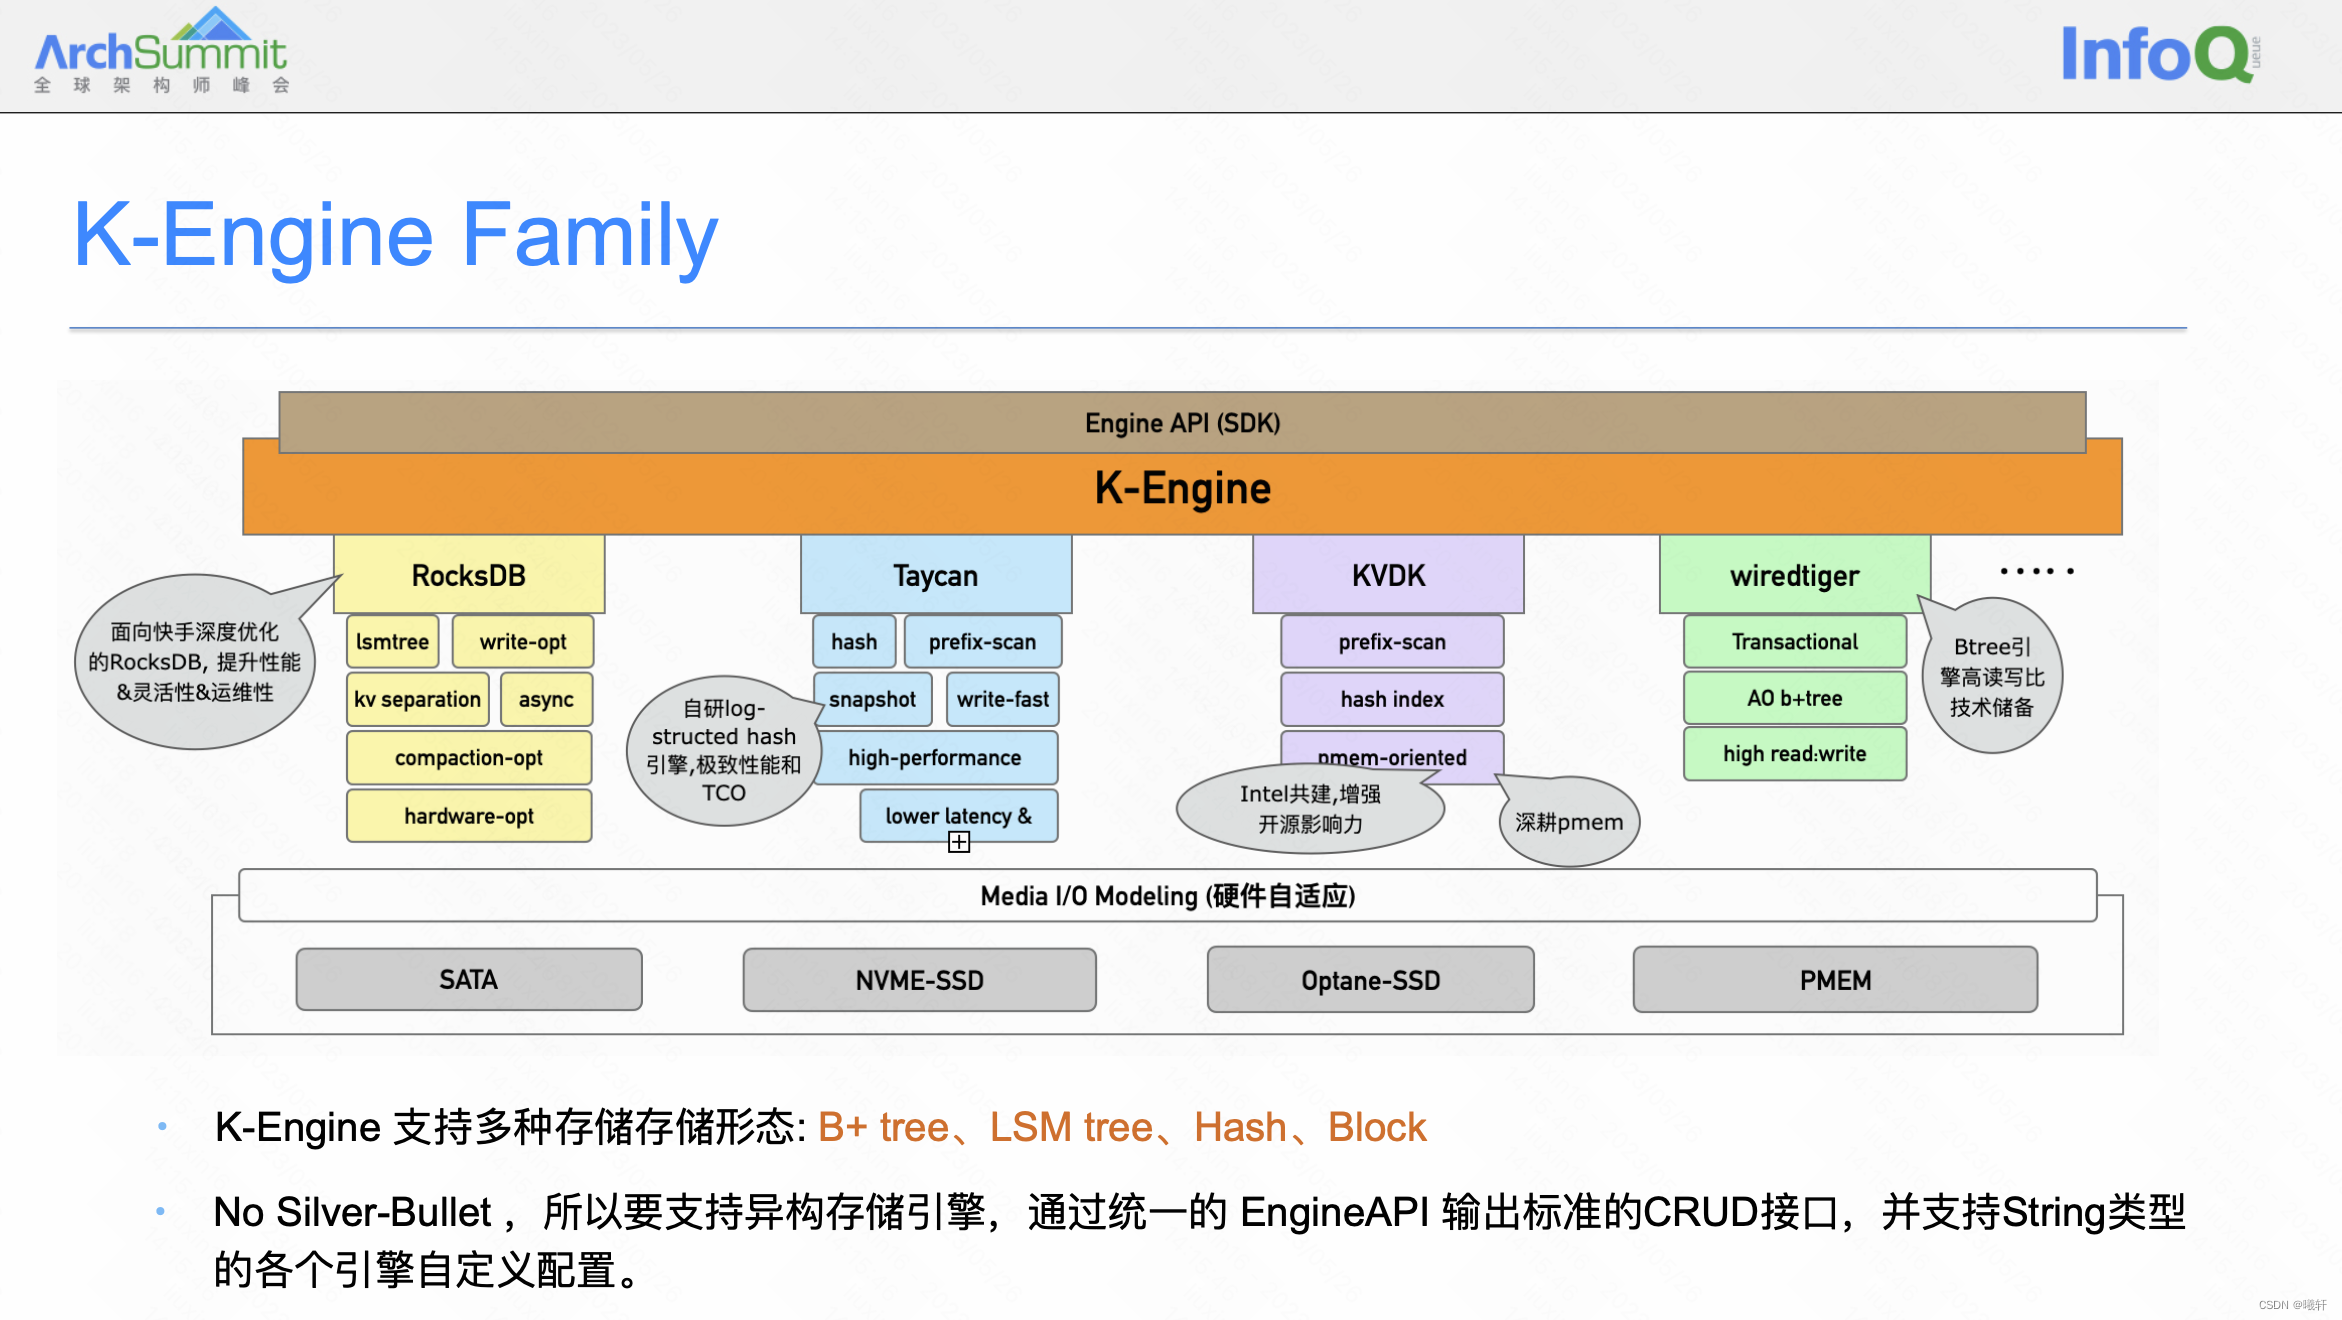Click the snapshot box
Image resolution: width=2342 pixels, height=1320 pixels.
pos(873,699)
